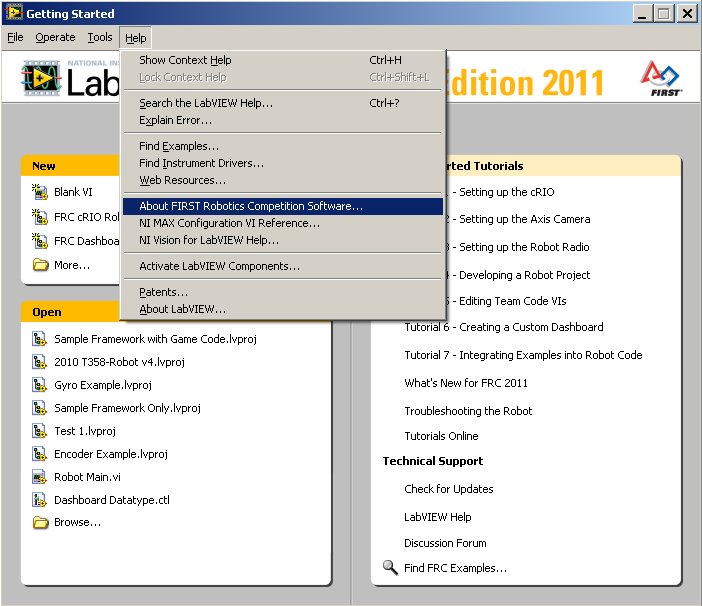Choose NI Vision for LabVIEW Help...
702x606 pixels.
283,240
